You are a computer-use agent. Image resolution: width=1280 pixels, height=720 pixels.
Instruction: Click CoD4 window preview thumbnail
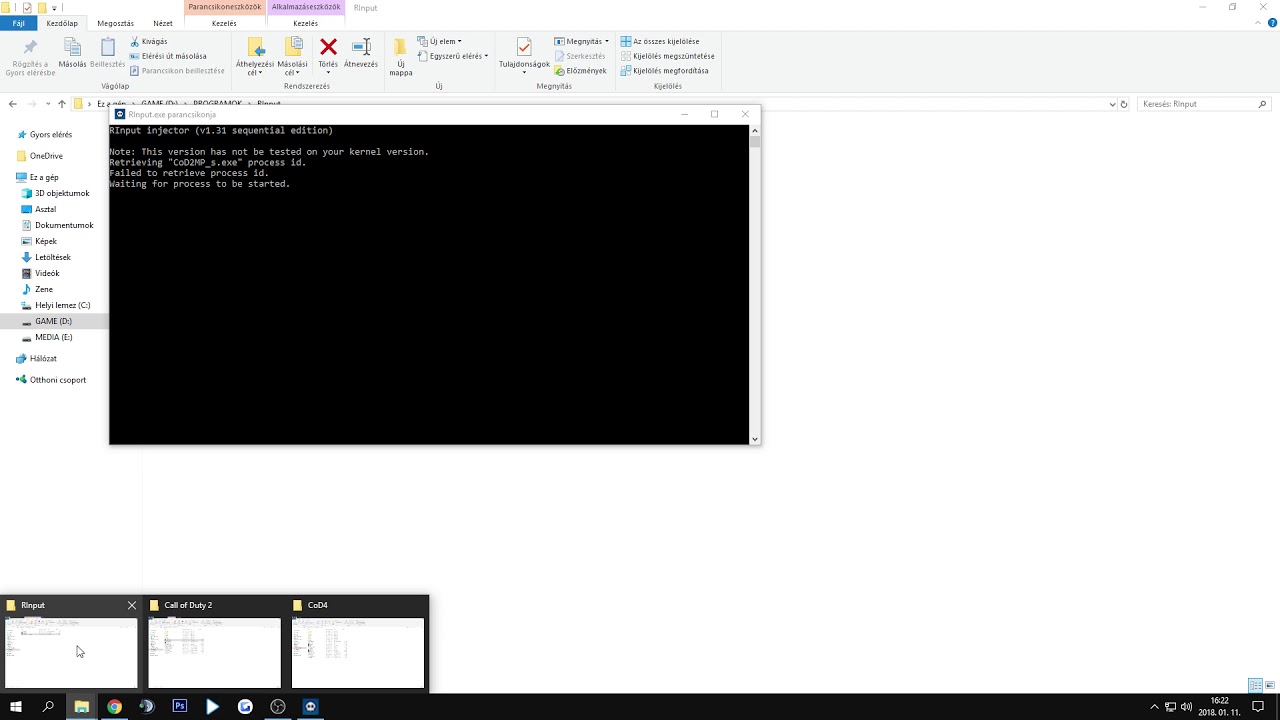(358, 653)
